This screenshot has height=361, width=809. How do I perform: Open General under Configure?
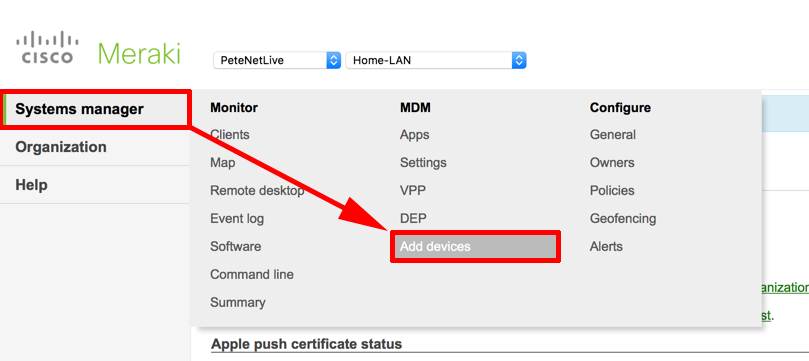tap(612, 135)
